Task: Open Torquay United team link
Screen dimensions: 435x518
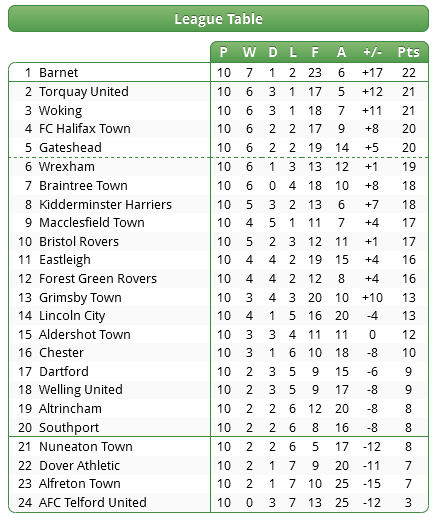Action: 84,92
